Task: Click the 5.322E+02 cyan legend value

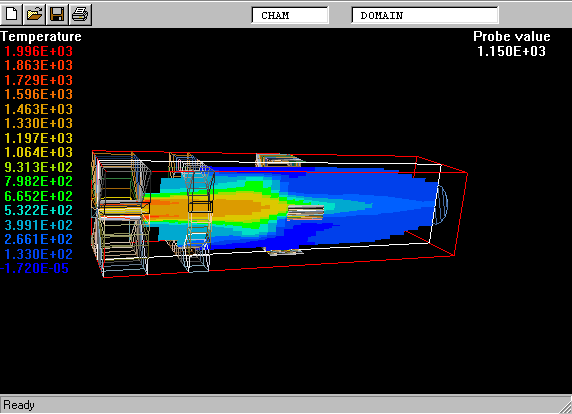Action: [x=38, y=210]
